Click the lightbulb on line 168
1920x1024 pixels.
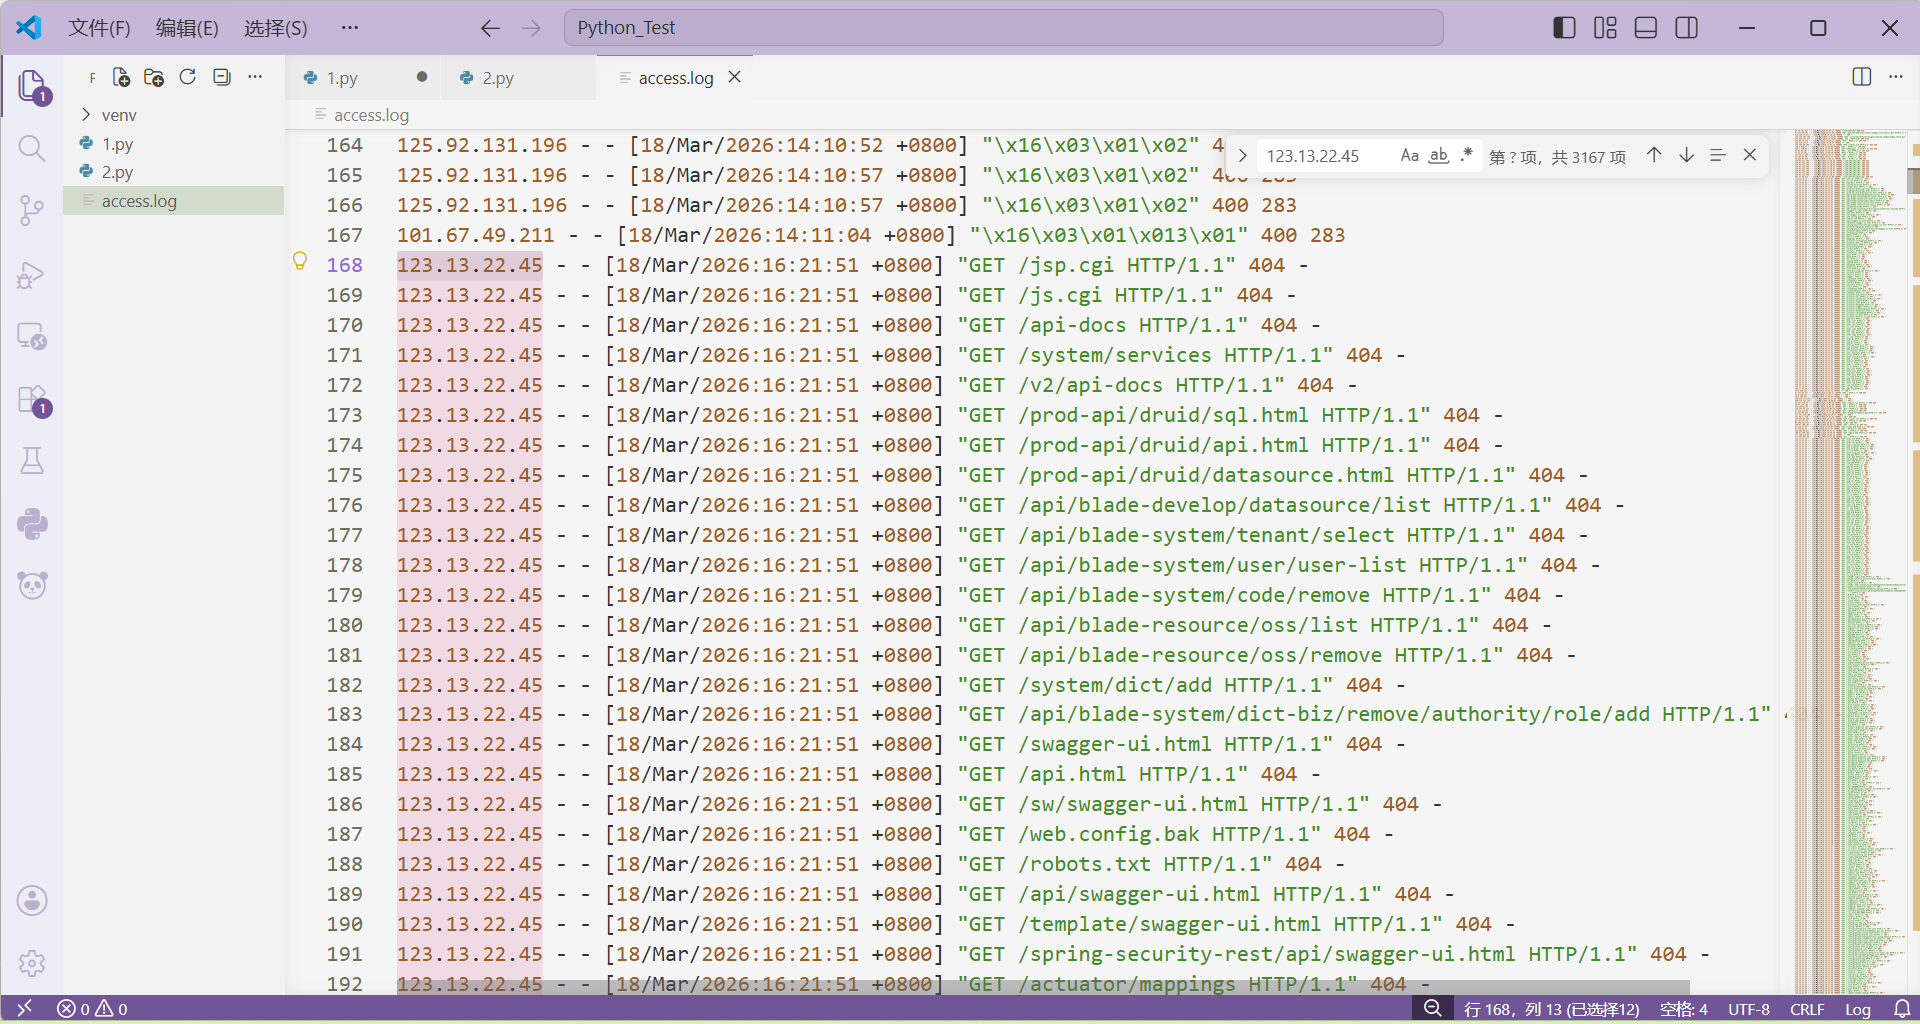pos(299,261)
